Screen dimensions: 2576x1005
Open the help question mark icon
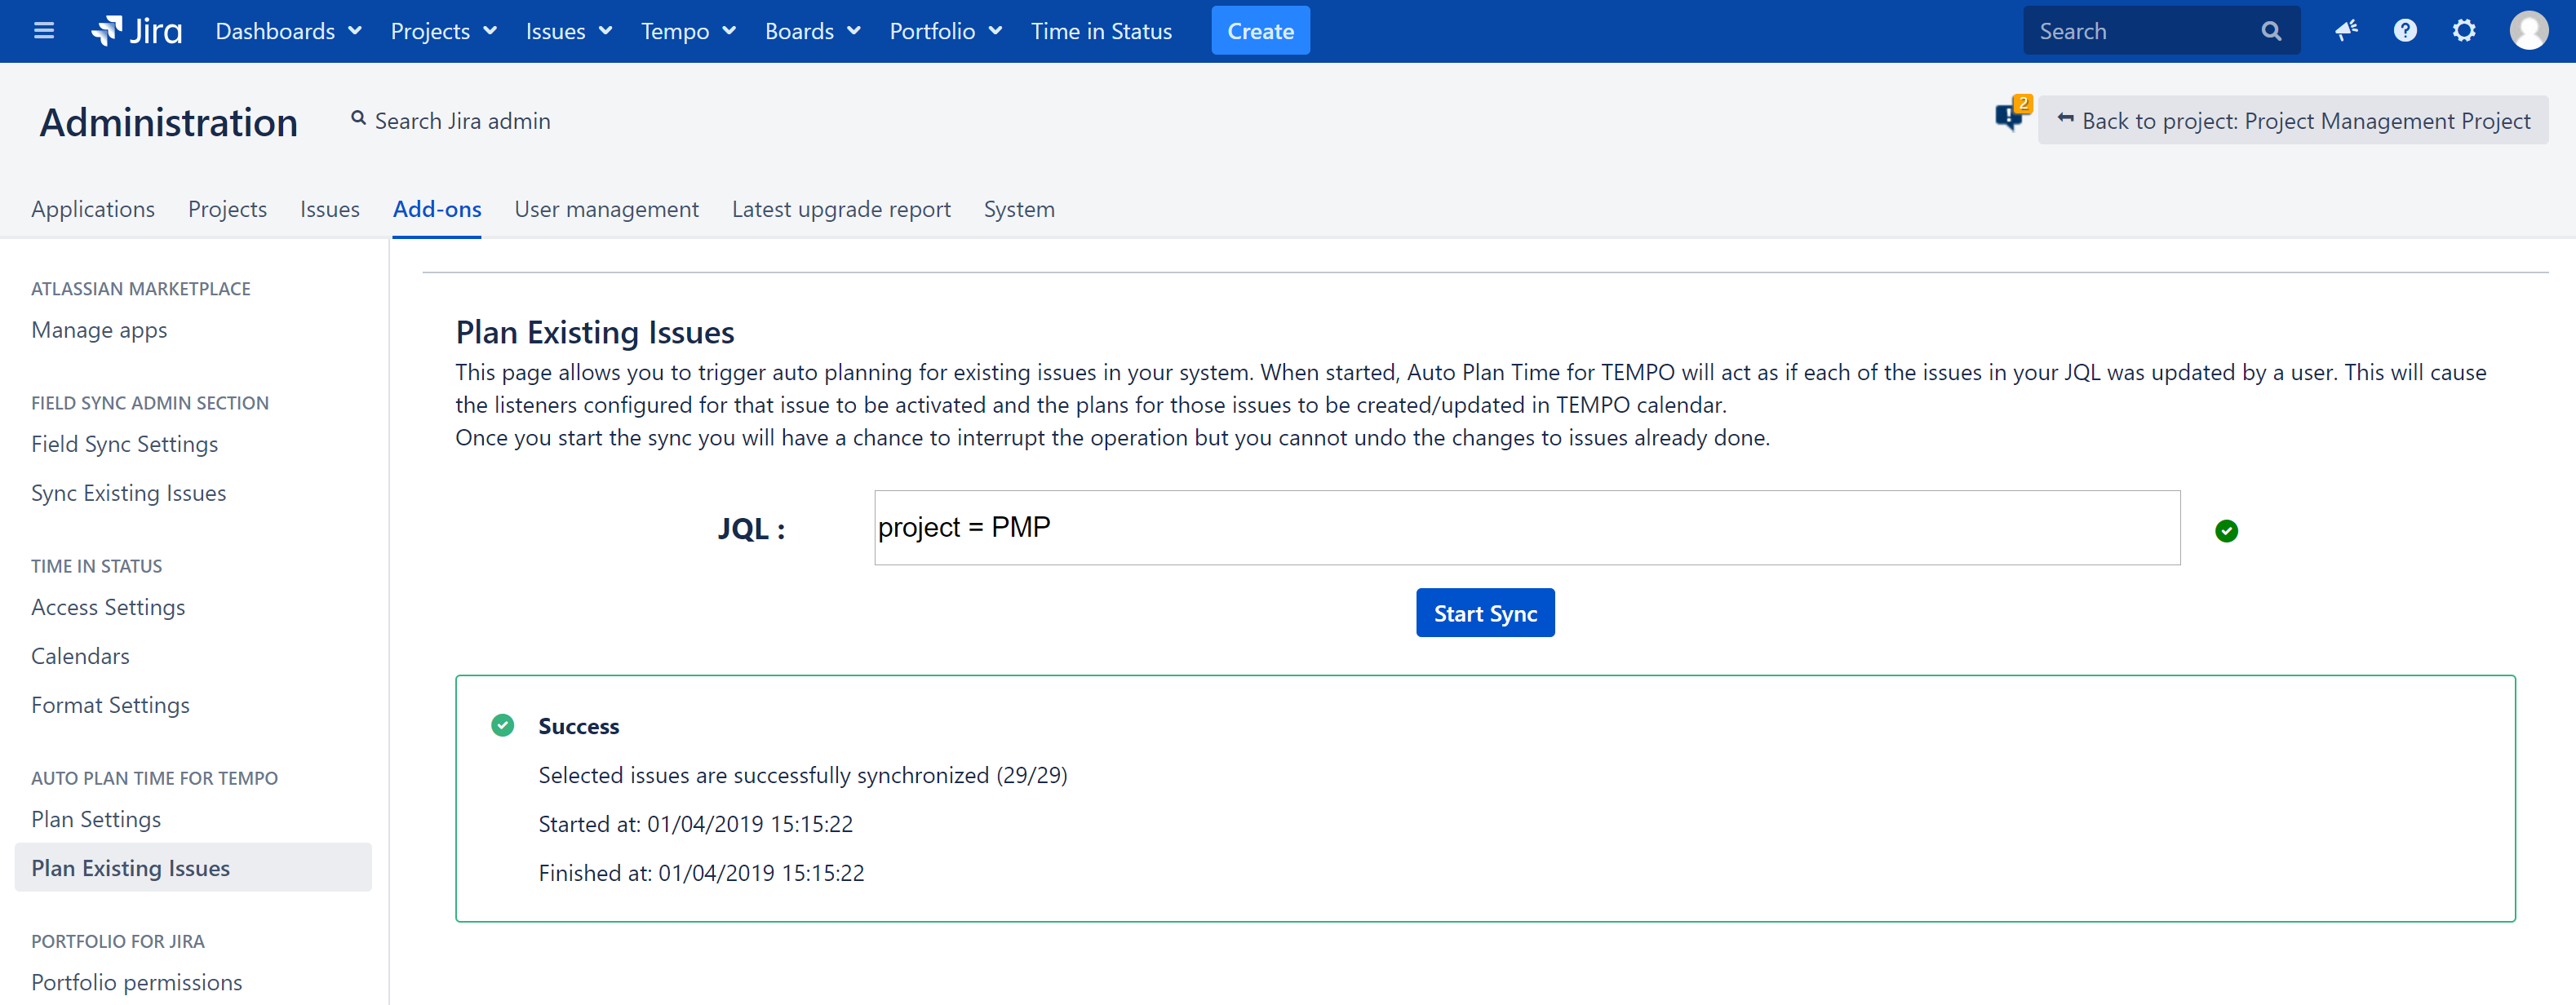2405,31
